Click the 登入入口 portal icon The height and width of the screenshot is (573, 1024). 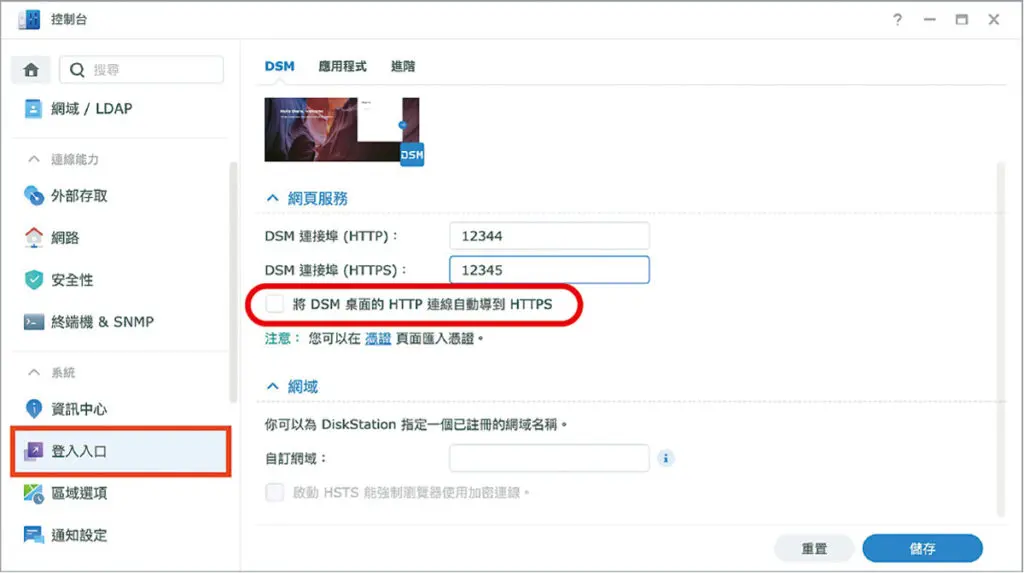coord(33,451)
